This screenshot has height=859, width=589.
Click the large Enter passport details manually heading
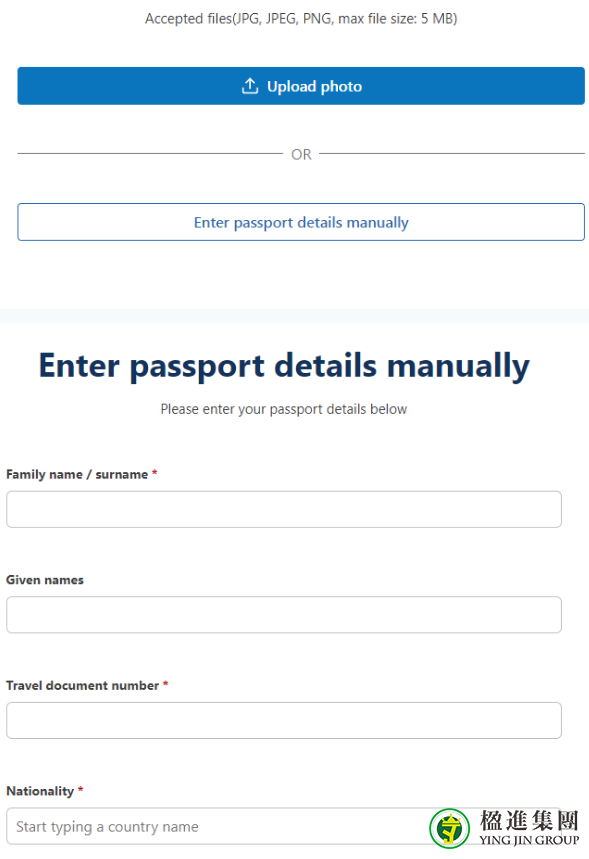click(284, 366)
